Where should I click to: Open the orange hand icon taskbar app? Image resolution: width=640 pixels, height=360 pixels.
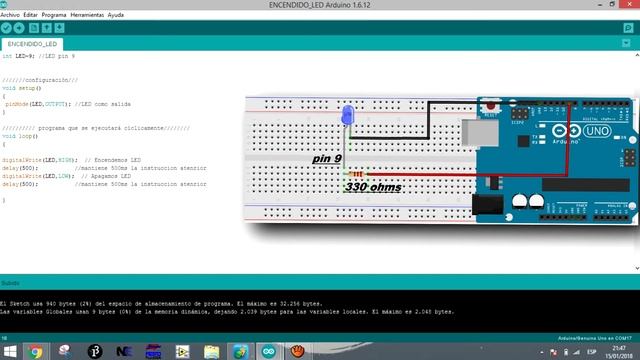point(298,351)
